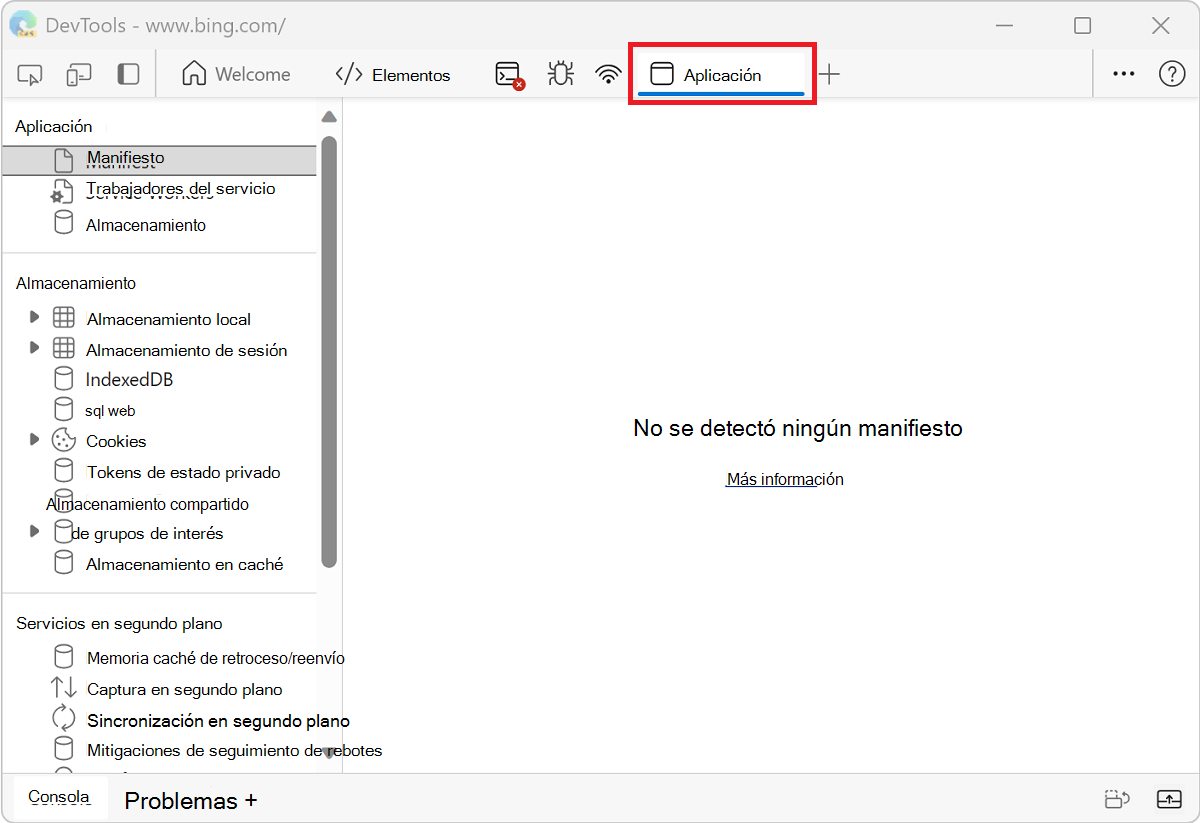This screenshot has height=823, width=1200.
Task: Switch to the Elementos tab
Action: click(x=393, y=75)
